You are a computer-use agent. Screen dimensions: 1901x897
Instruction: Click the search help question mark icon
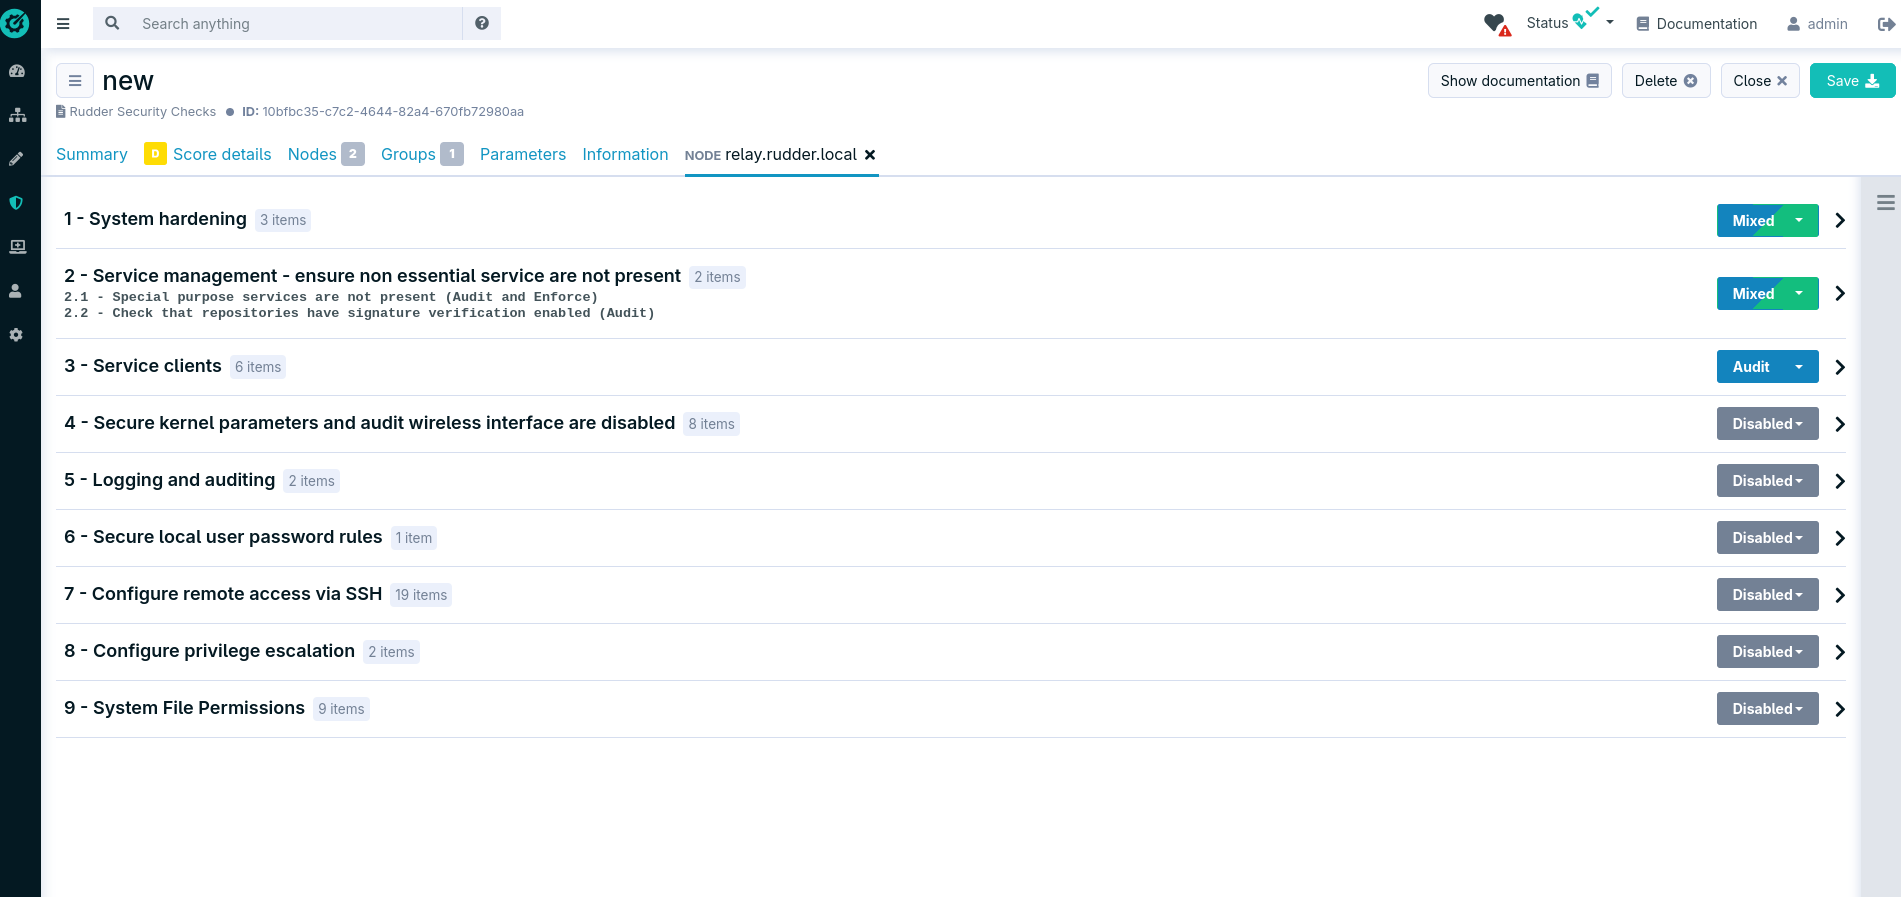coord(482,23)
